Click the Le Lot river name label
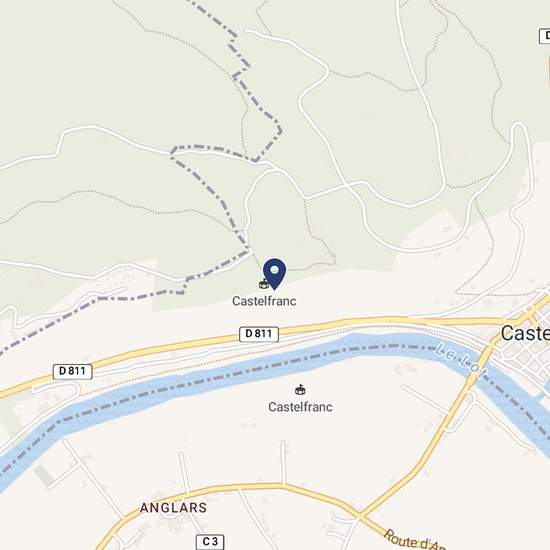Screen dimensions: 550x550 [461, 362]
